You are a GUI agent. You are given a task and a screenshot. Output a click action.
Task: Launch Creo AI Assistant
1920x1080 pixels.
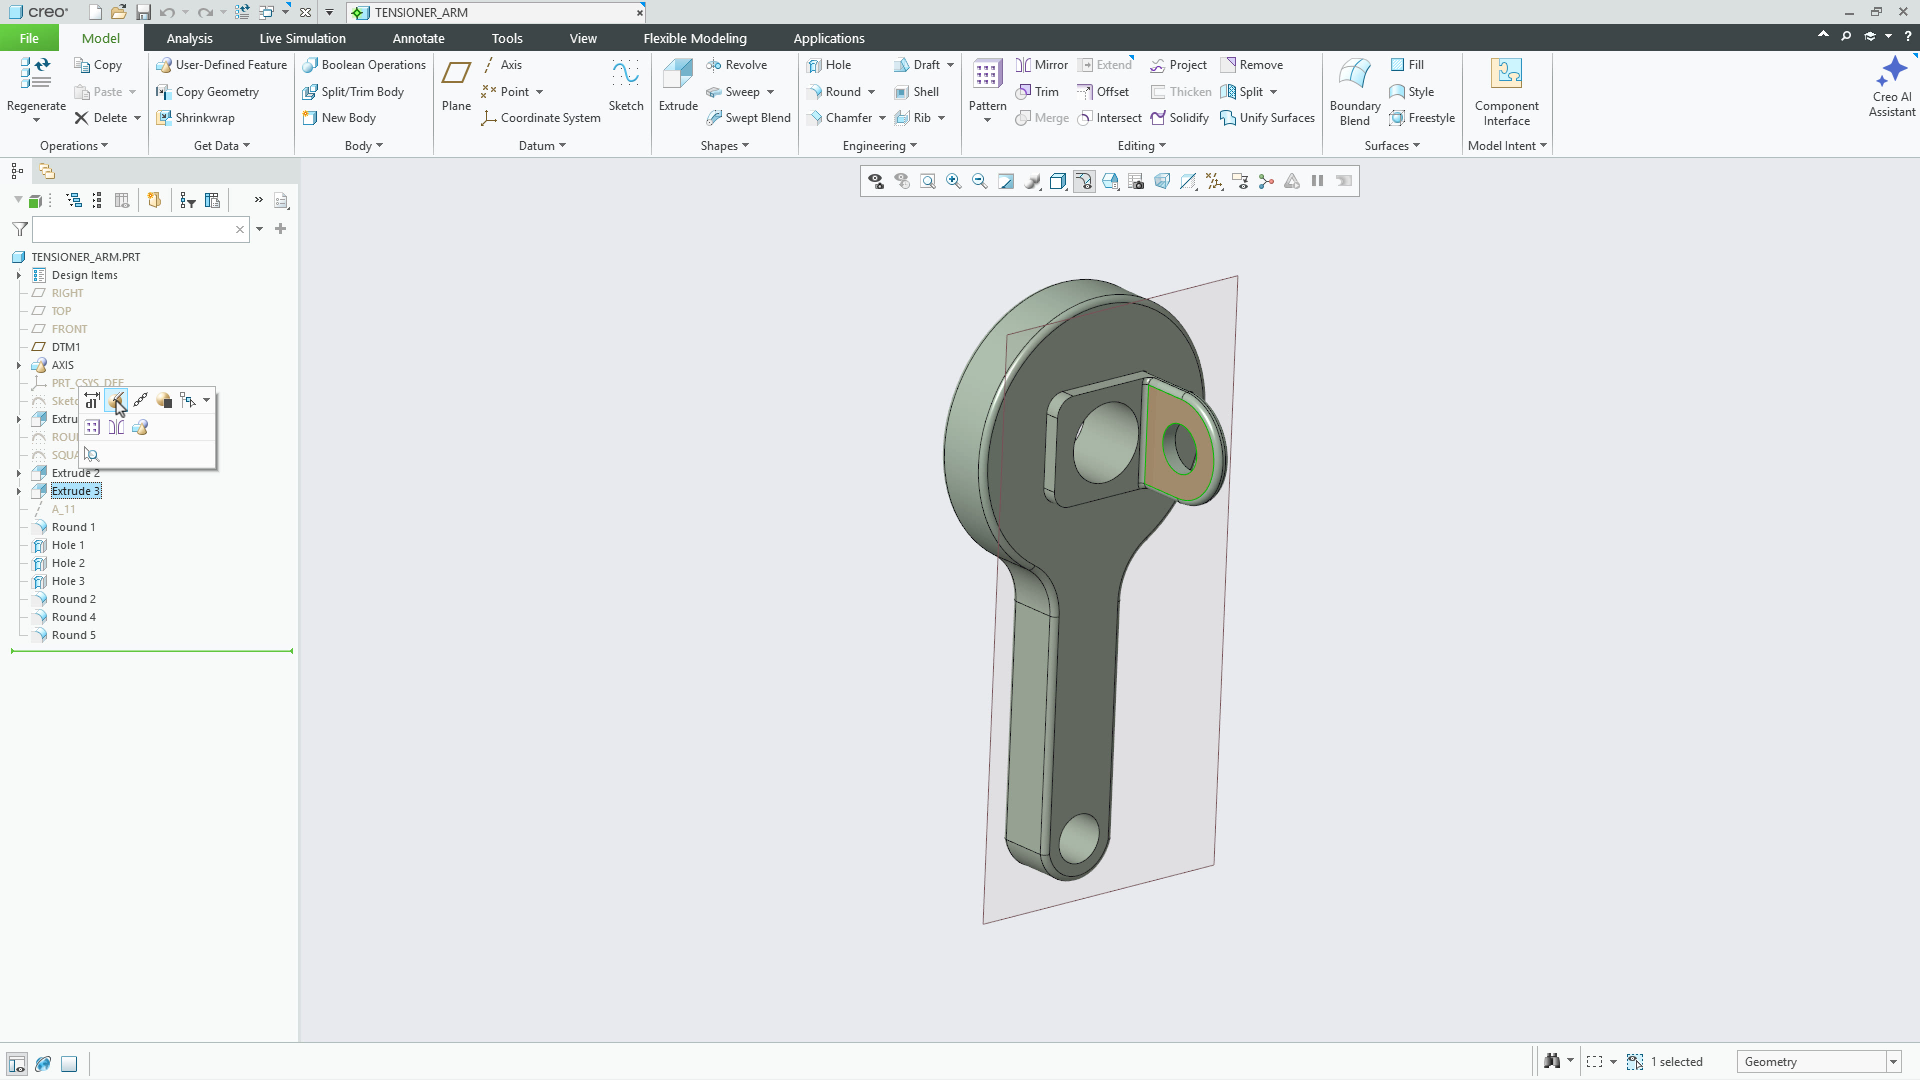(x=1892, y=86)
